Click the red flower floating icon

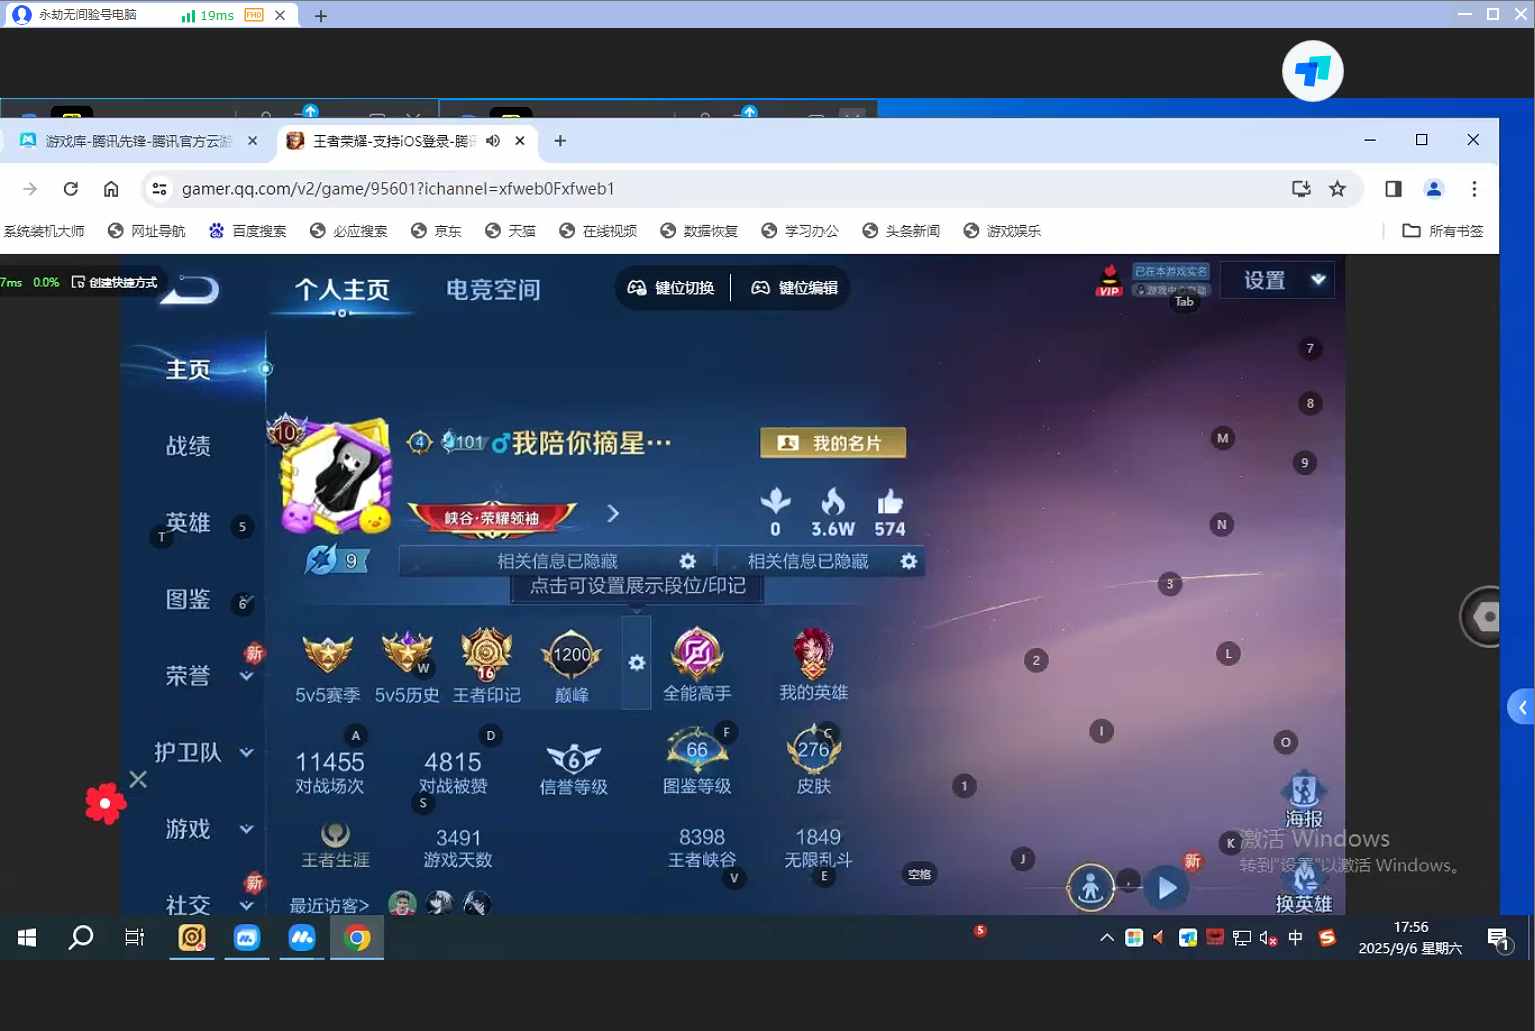point(105,803)
